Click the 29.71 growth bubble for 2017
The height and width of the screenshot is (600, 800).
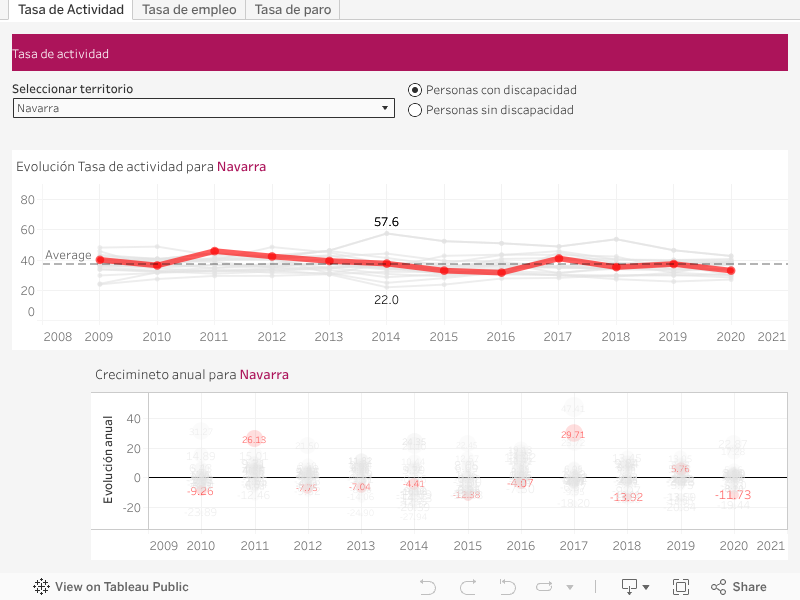(572, 434)
